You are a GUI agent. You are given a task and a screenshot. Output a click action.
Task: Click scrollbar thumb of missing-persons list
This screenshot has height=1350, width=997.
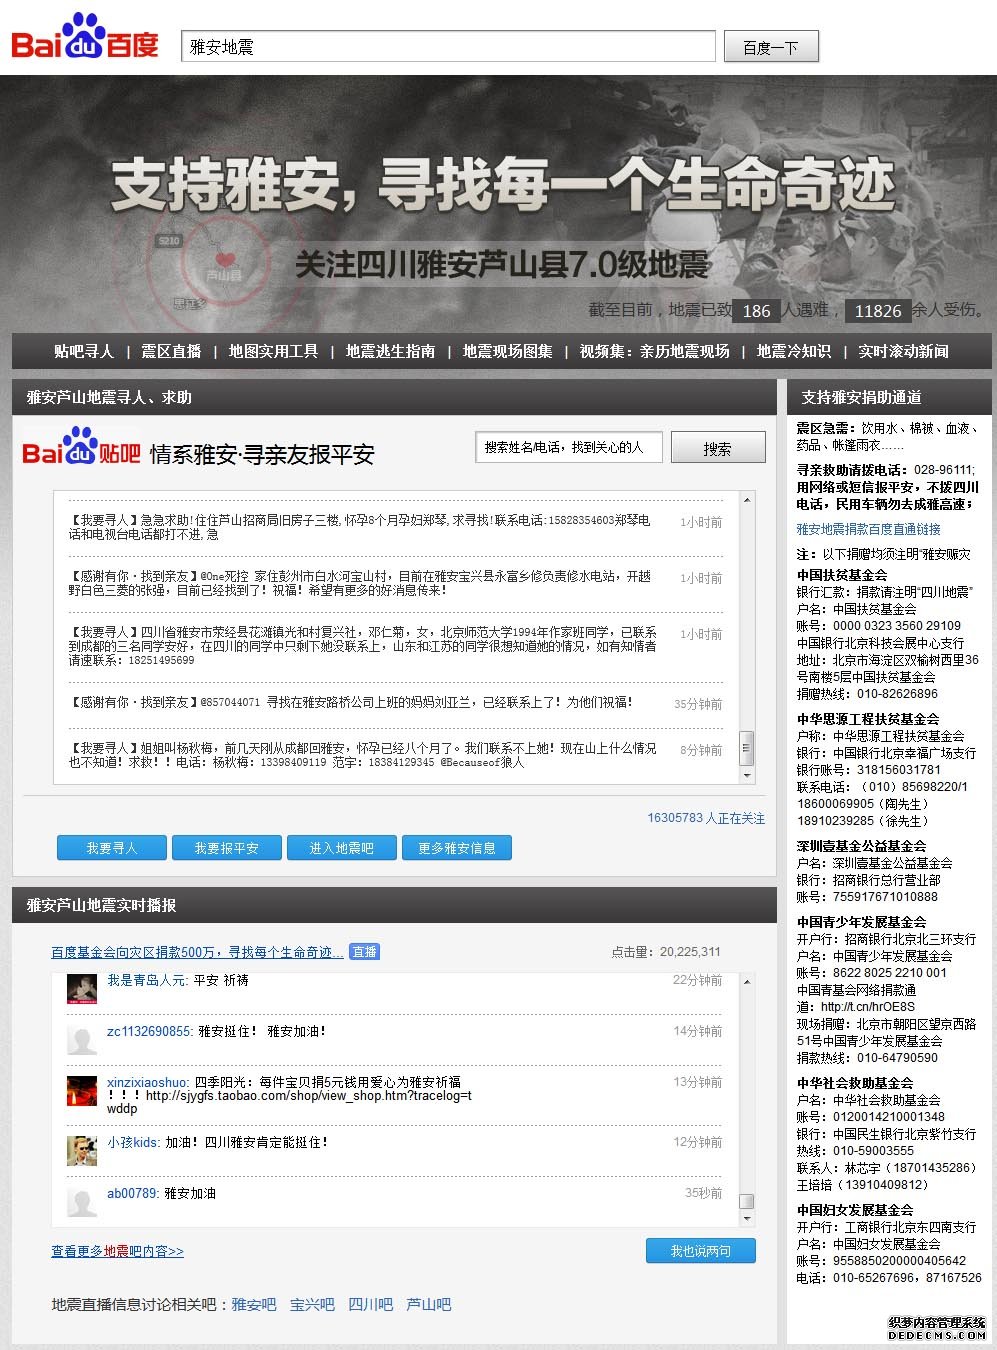(746, 747)
